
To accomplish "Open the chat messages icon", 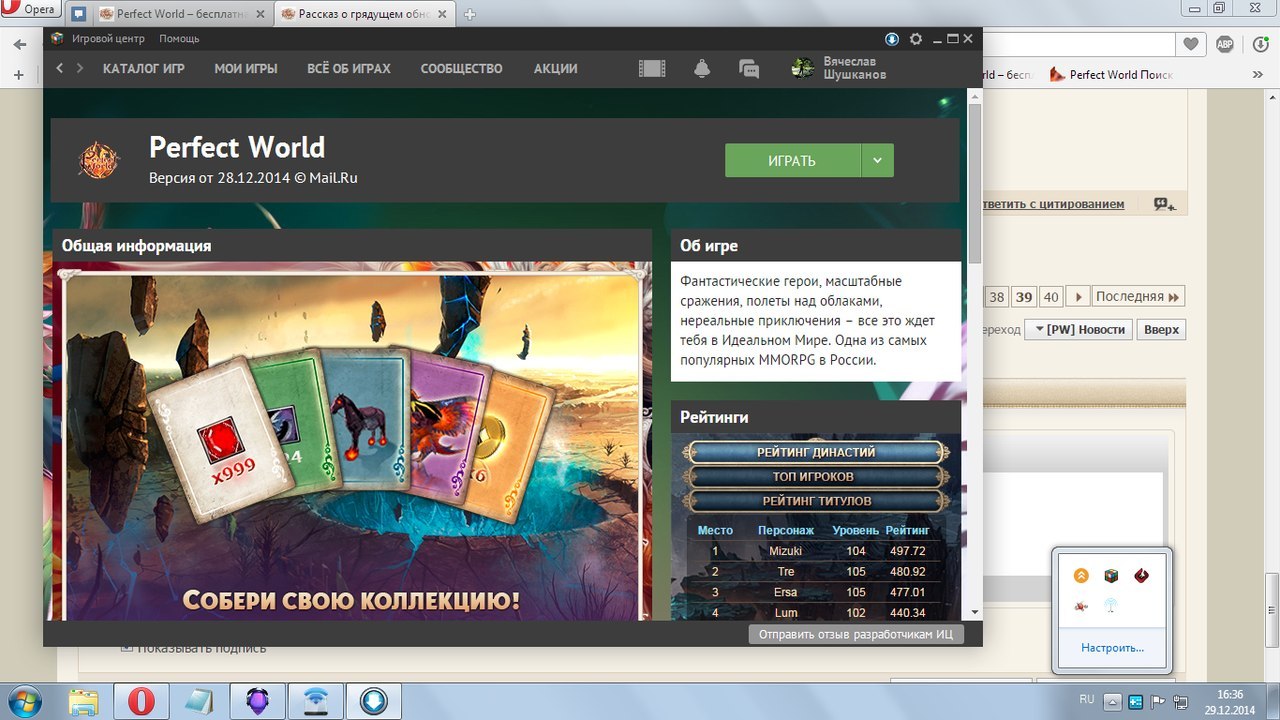I will tap(749, 68).
